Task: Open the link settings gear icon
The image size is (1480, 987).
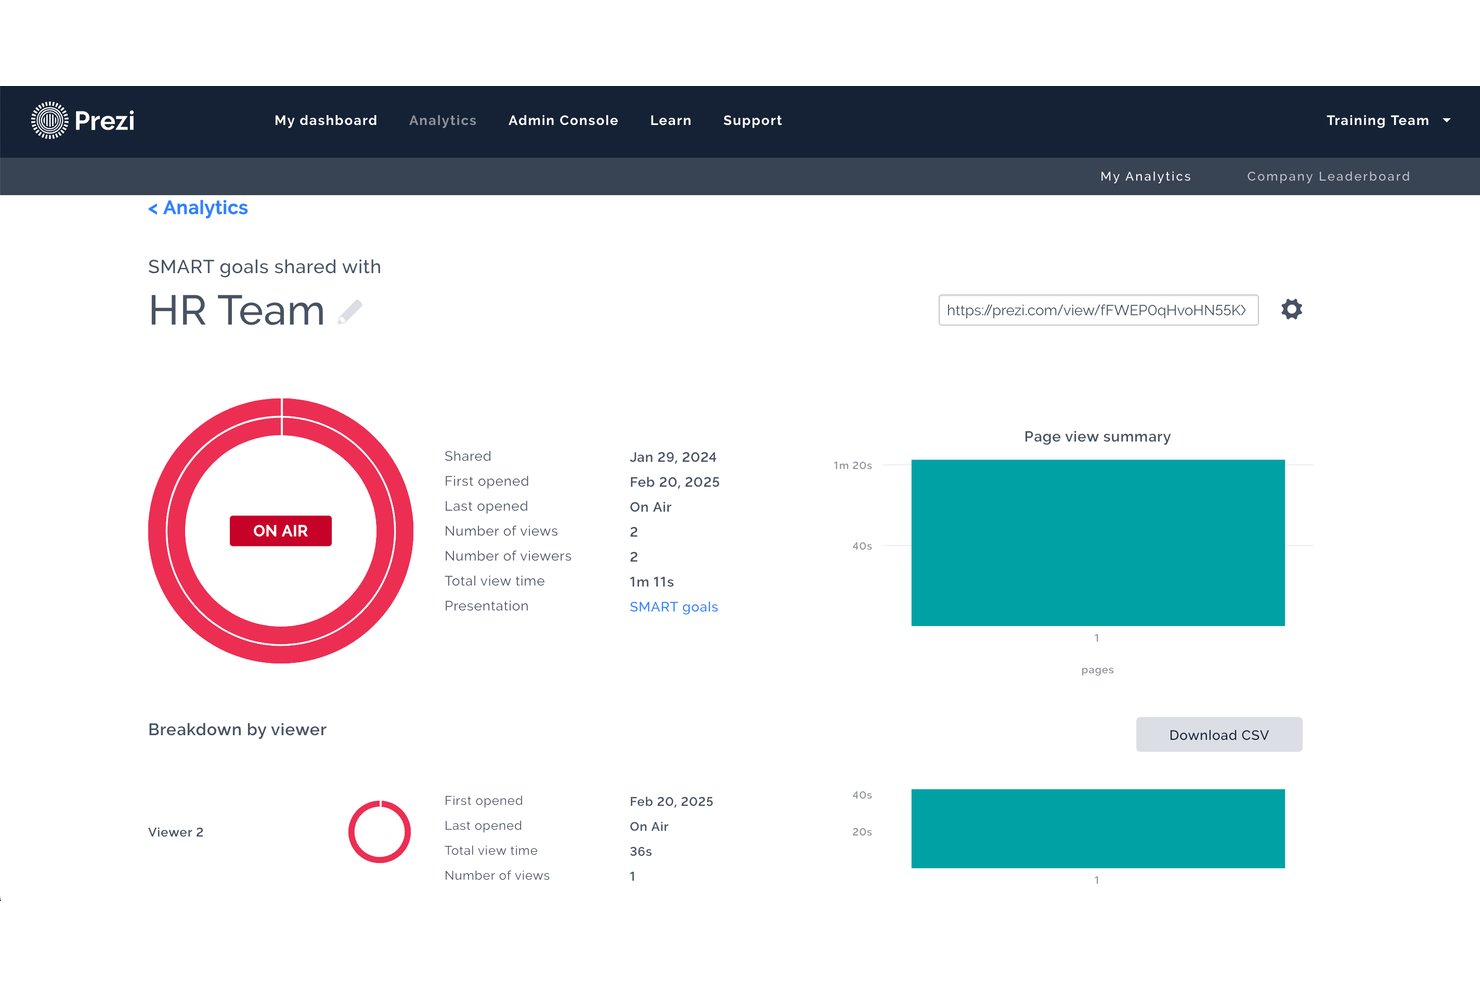Action: coord(1292,309)
